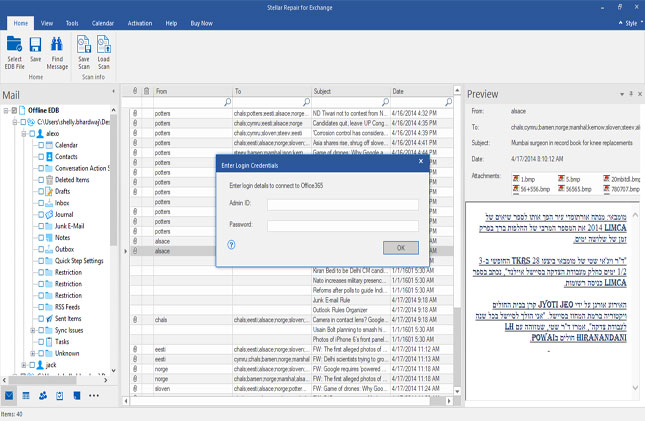This screenshot has height=421, width=645.
Task: Expand the Sync Issues folder
Action: pos(32,330)
